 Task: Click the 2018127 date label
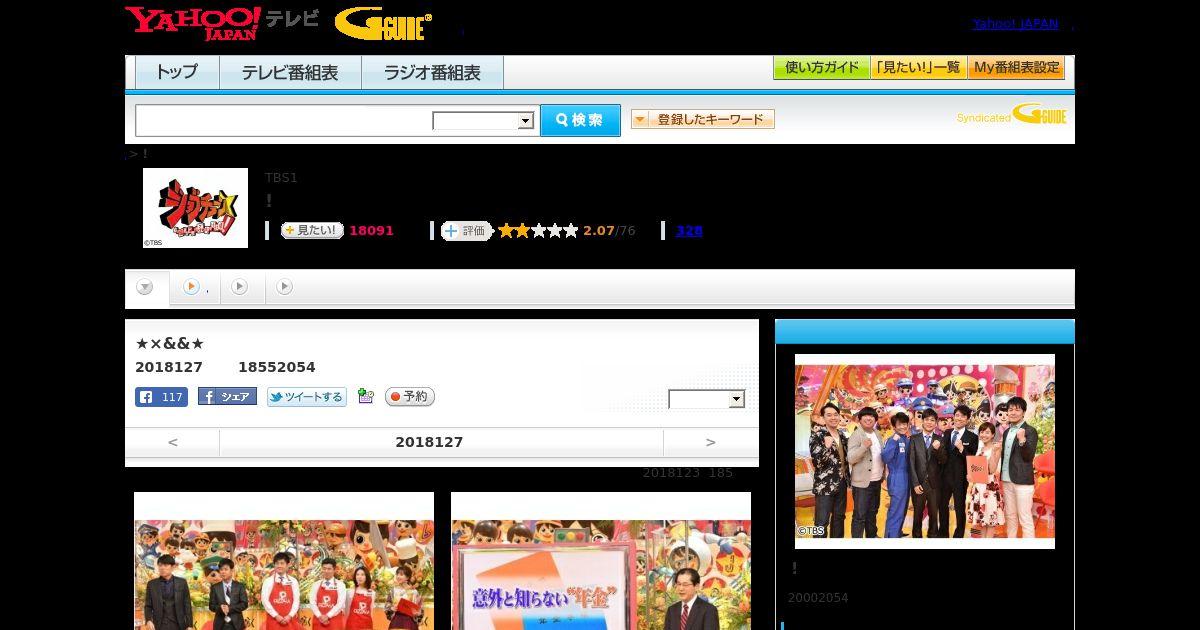(429, 442)
